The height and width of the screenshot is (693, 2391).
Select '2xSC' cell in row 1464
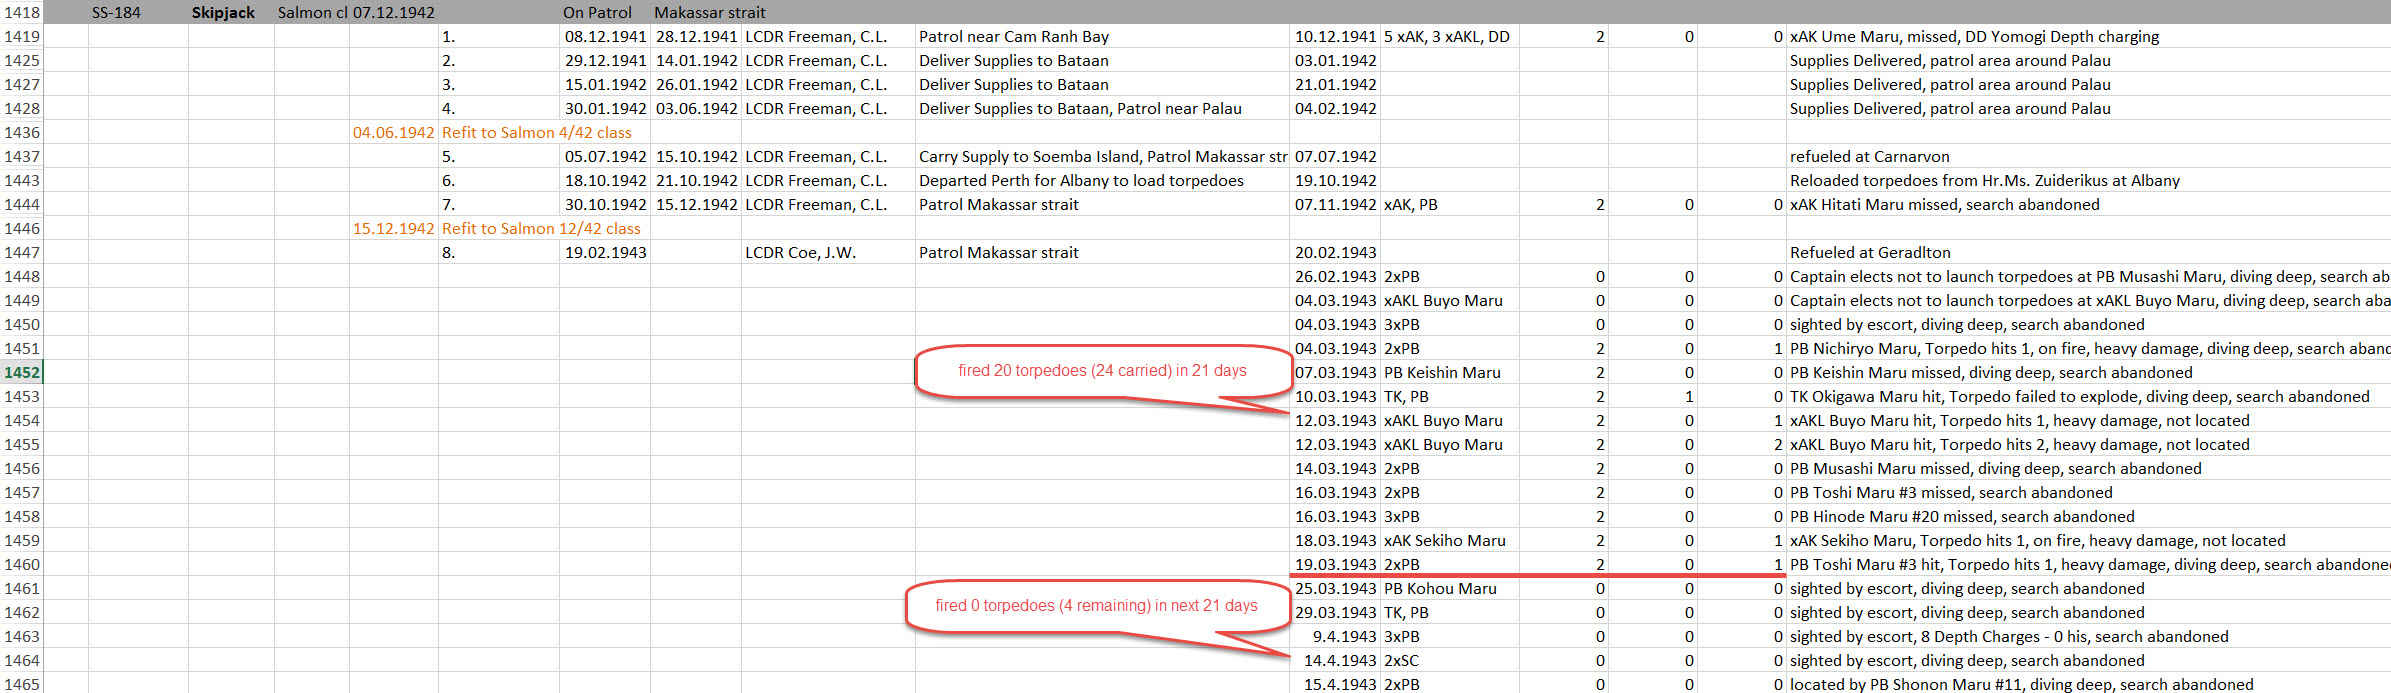1401,660
